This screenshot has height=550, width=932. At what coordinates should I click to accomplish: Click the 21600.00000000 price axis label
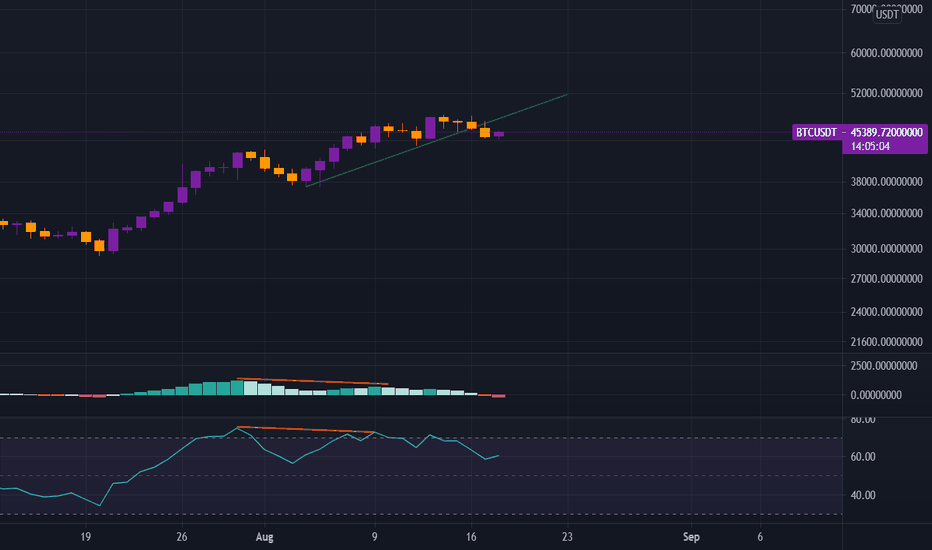coord(886,341)
